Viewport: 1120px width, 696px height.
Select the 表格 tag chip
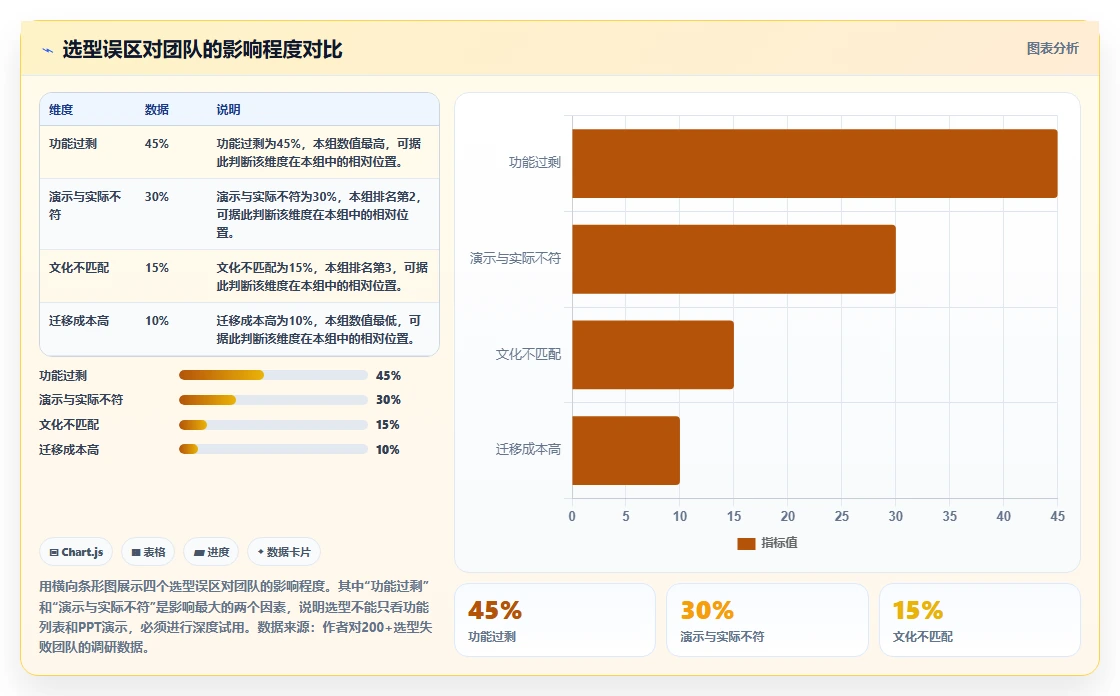[148, 552]
